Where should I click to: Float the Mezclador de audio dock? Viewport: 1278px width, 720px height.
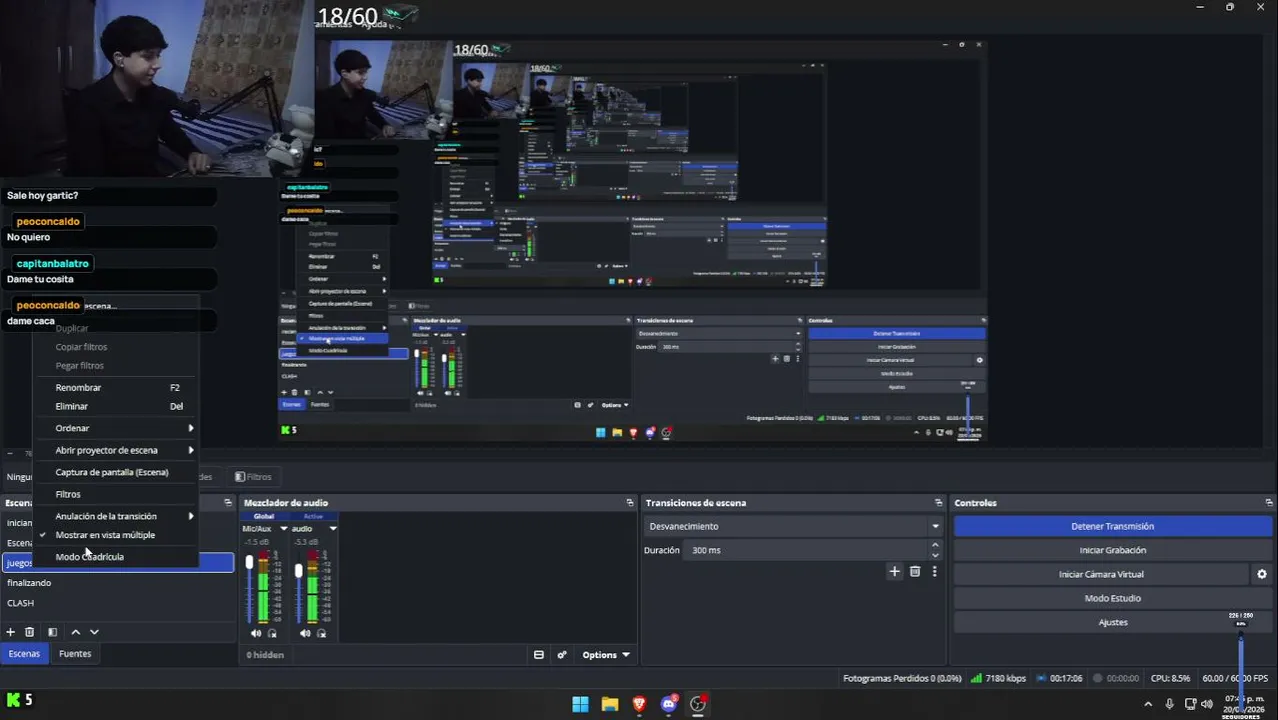pos(630,503)
